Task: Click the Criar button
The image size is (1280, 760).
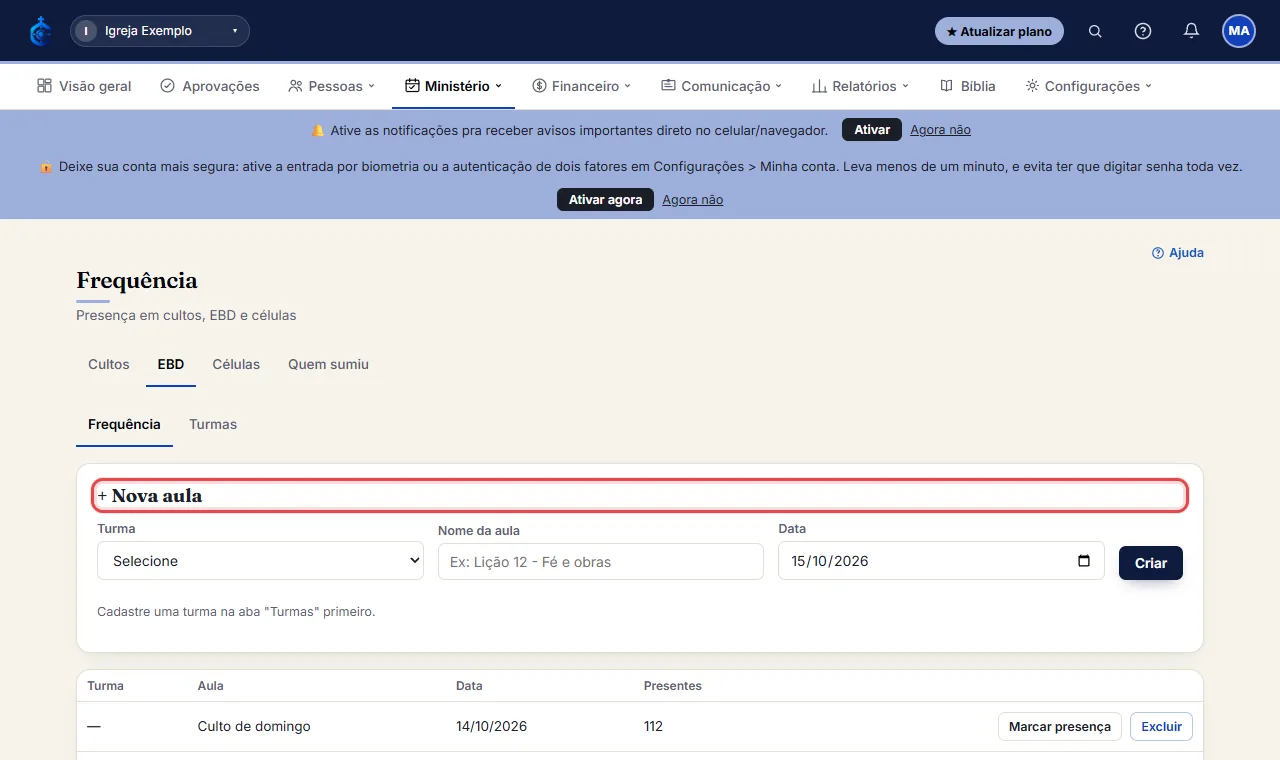Action: pyautogui.click(x=1151, y=563)
